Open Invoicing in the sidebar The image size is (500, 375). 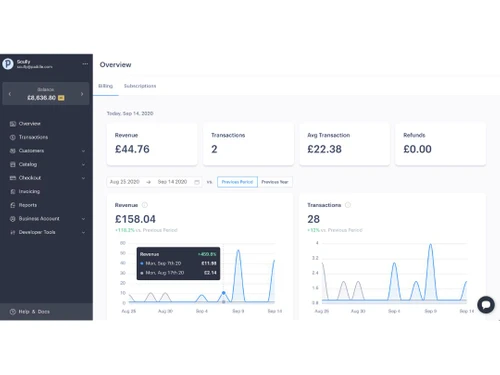click(29, 192)
